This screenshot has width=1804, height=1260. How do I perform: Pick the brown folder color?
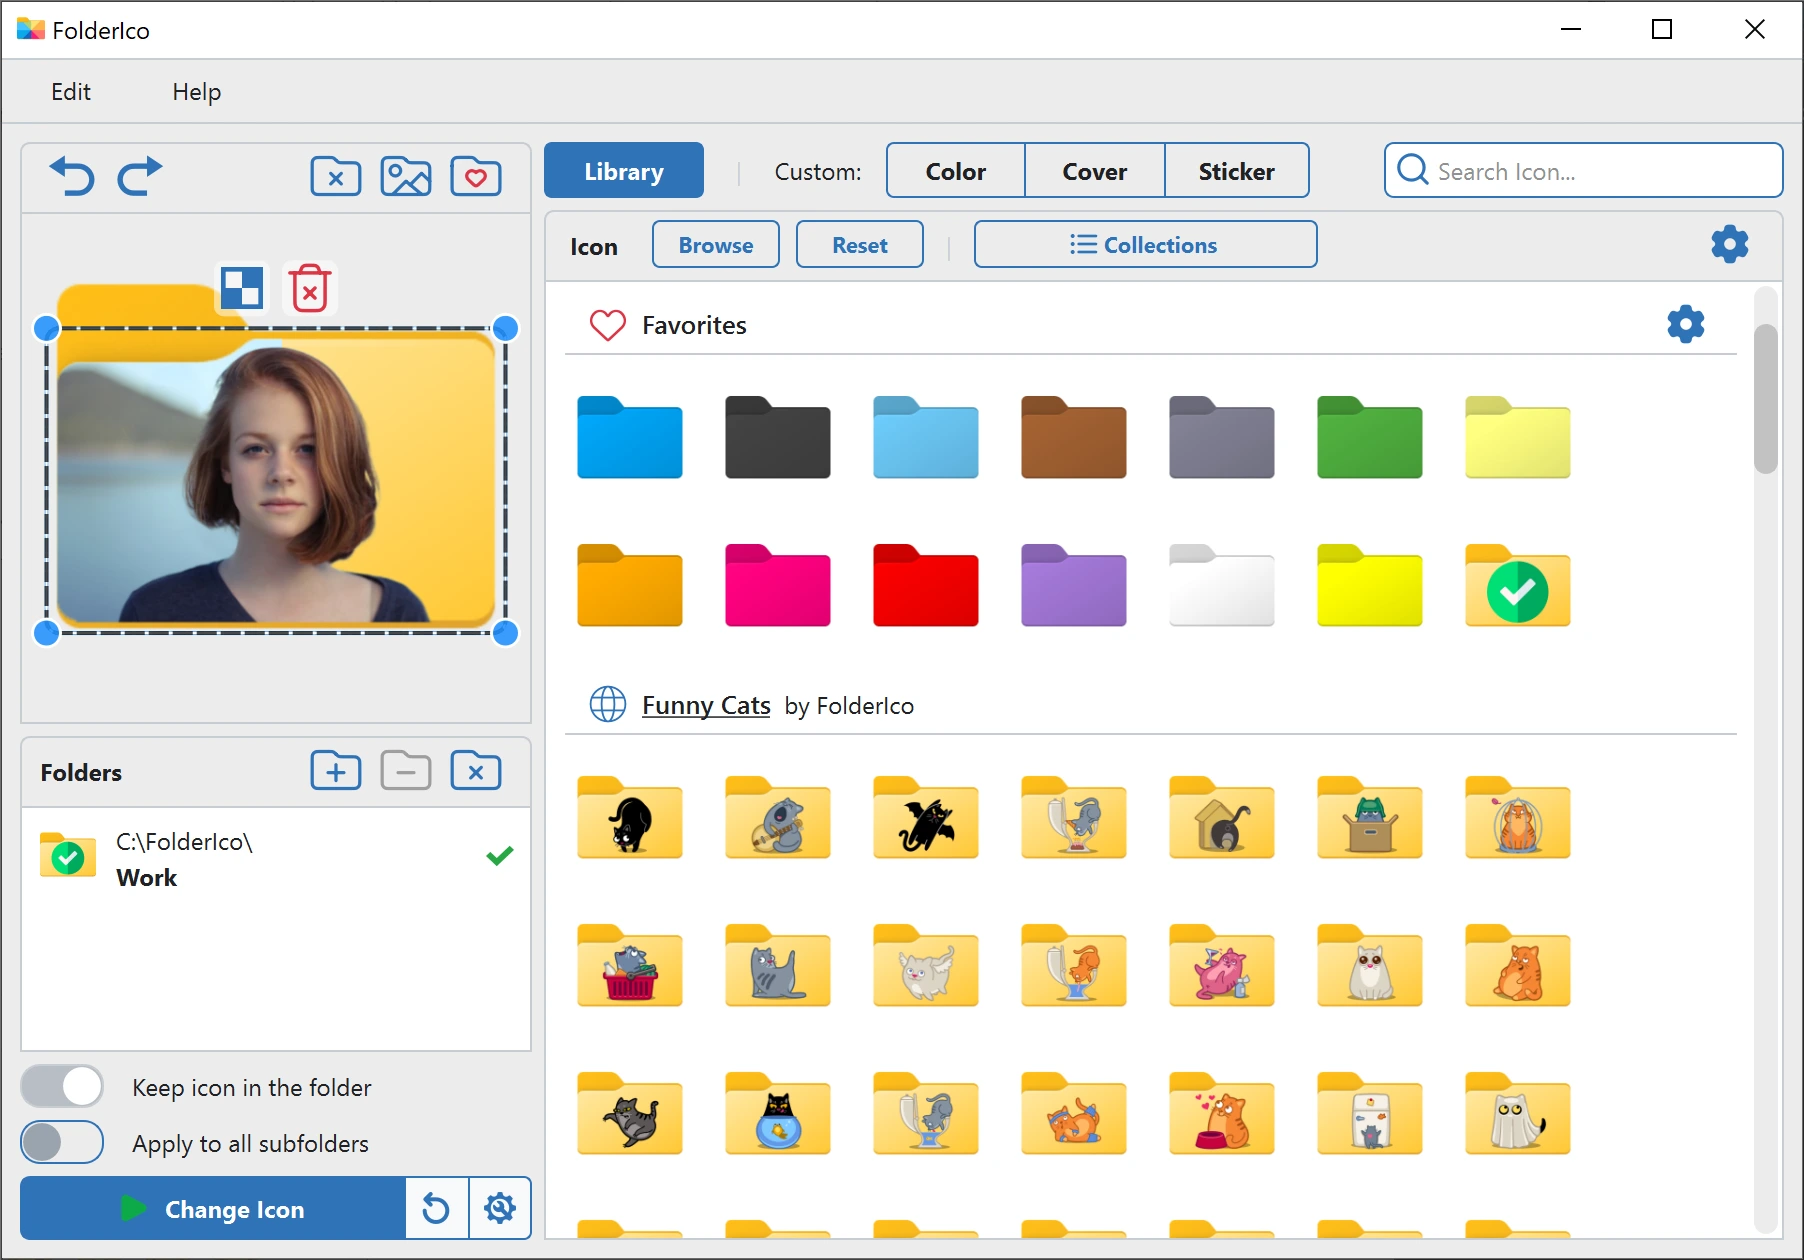pyautogui.click(x=1074, y=438)
